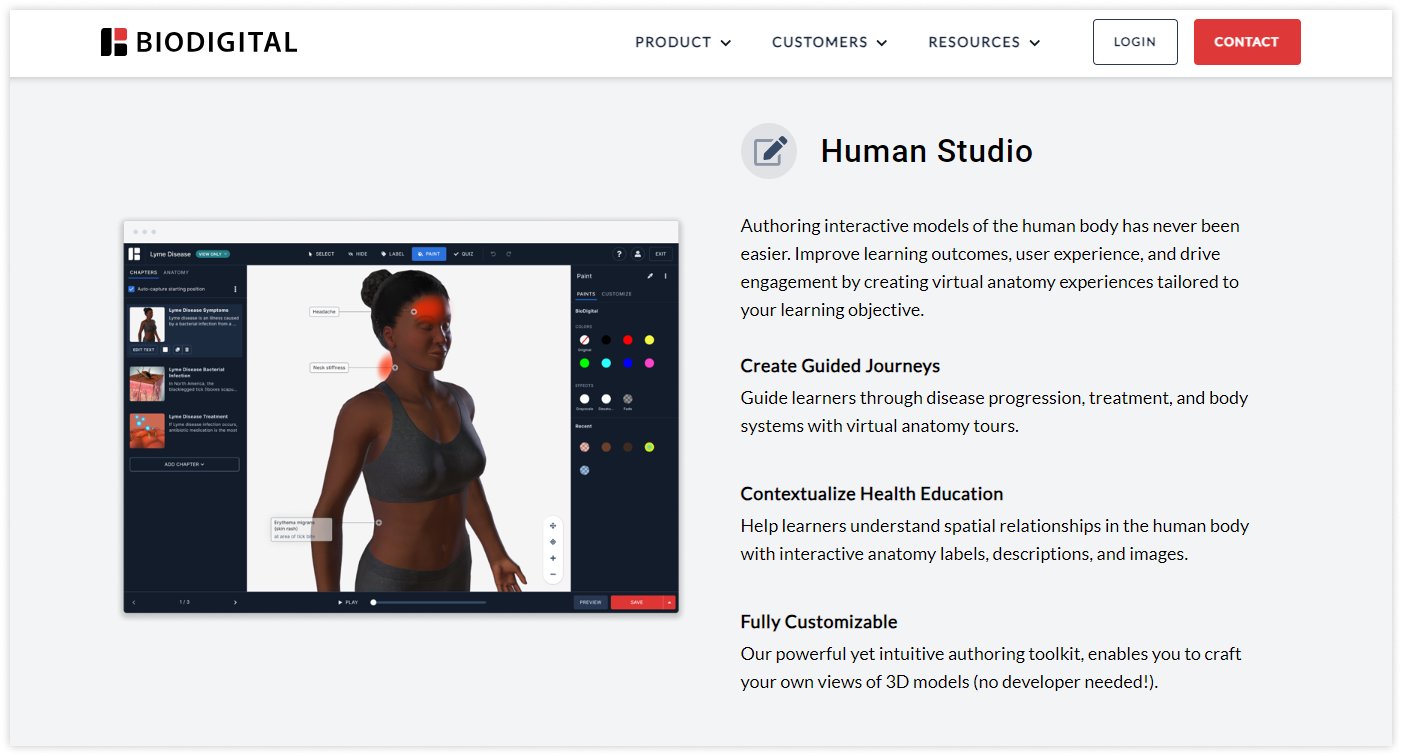Viewport: 1402px width, 756px height.
Task: Open the Add Chapter dropdown
Action: click(x=184, y=464)
